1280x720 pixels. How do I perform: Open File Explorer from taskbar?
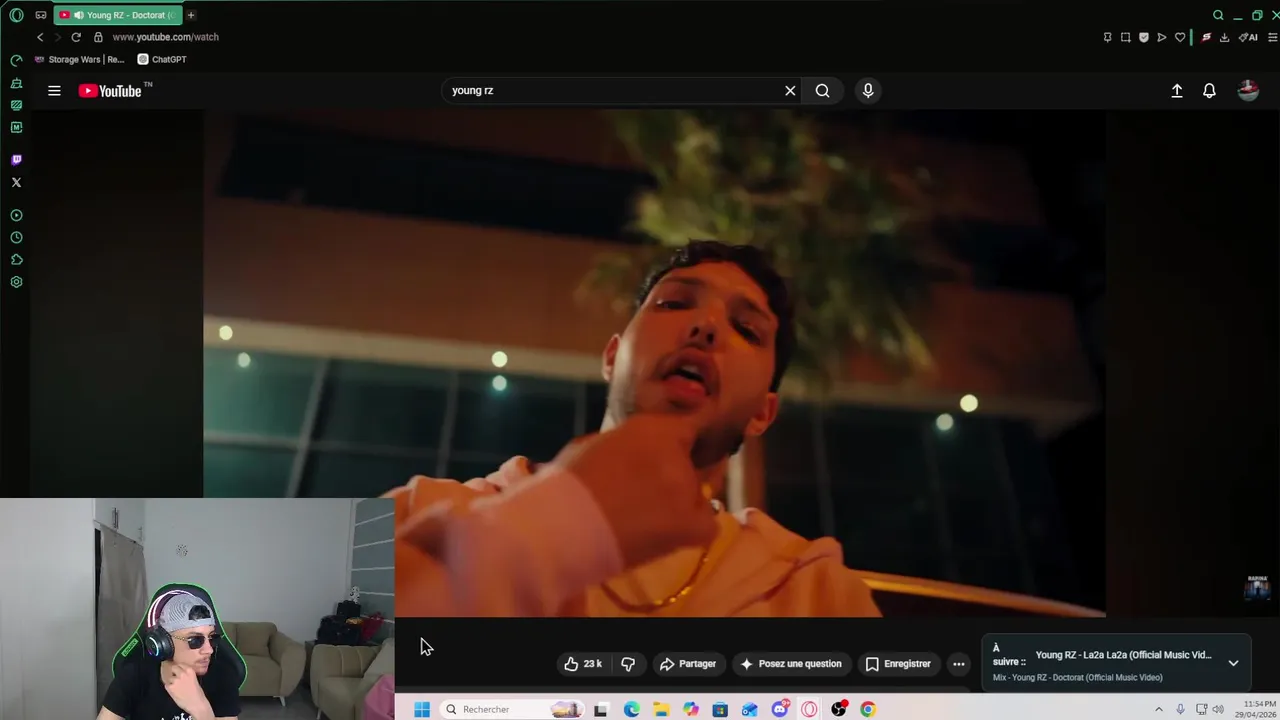click(661, 709)
